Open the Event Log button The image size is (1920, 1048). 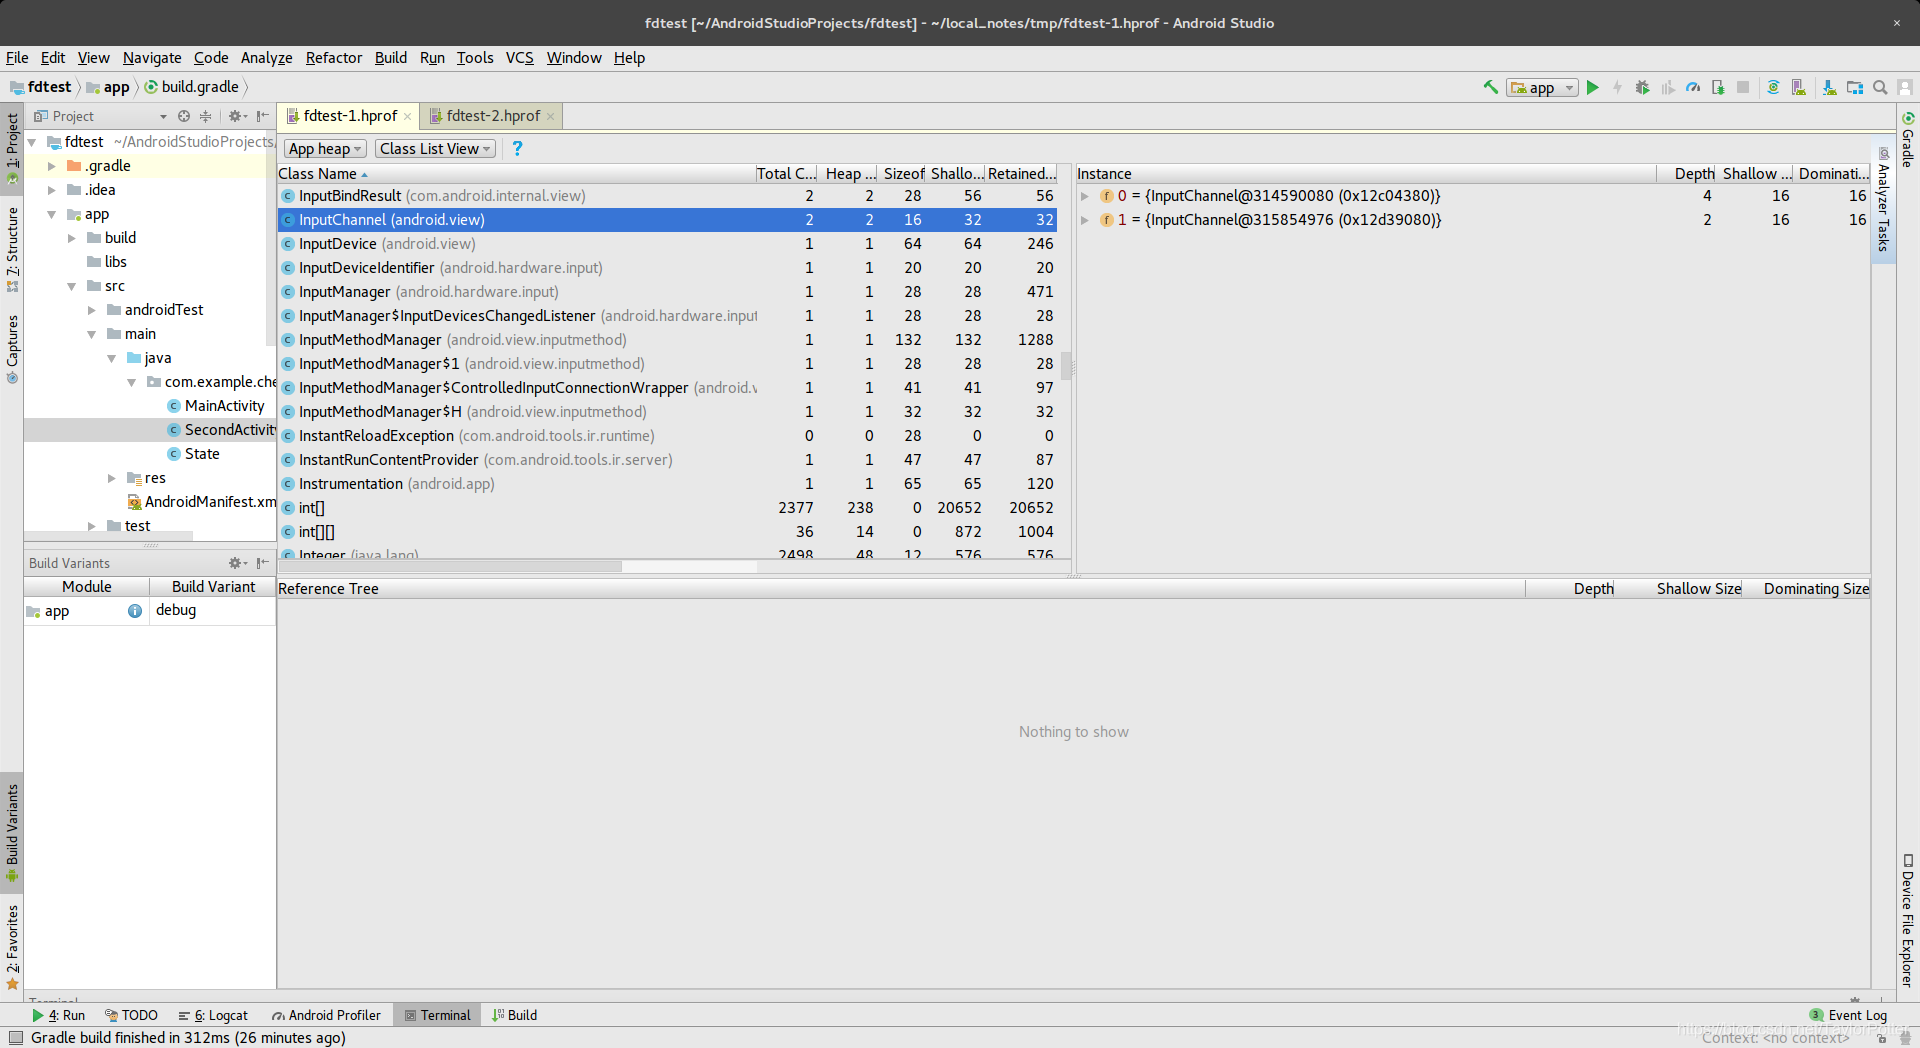coord(1848,1015)
